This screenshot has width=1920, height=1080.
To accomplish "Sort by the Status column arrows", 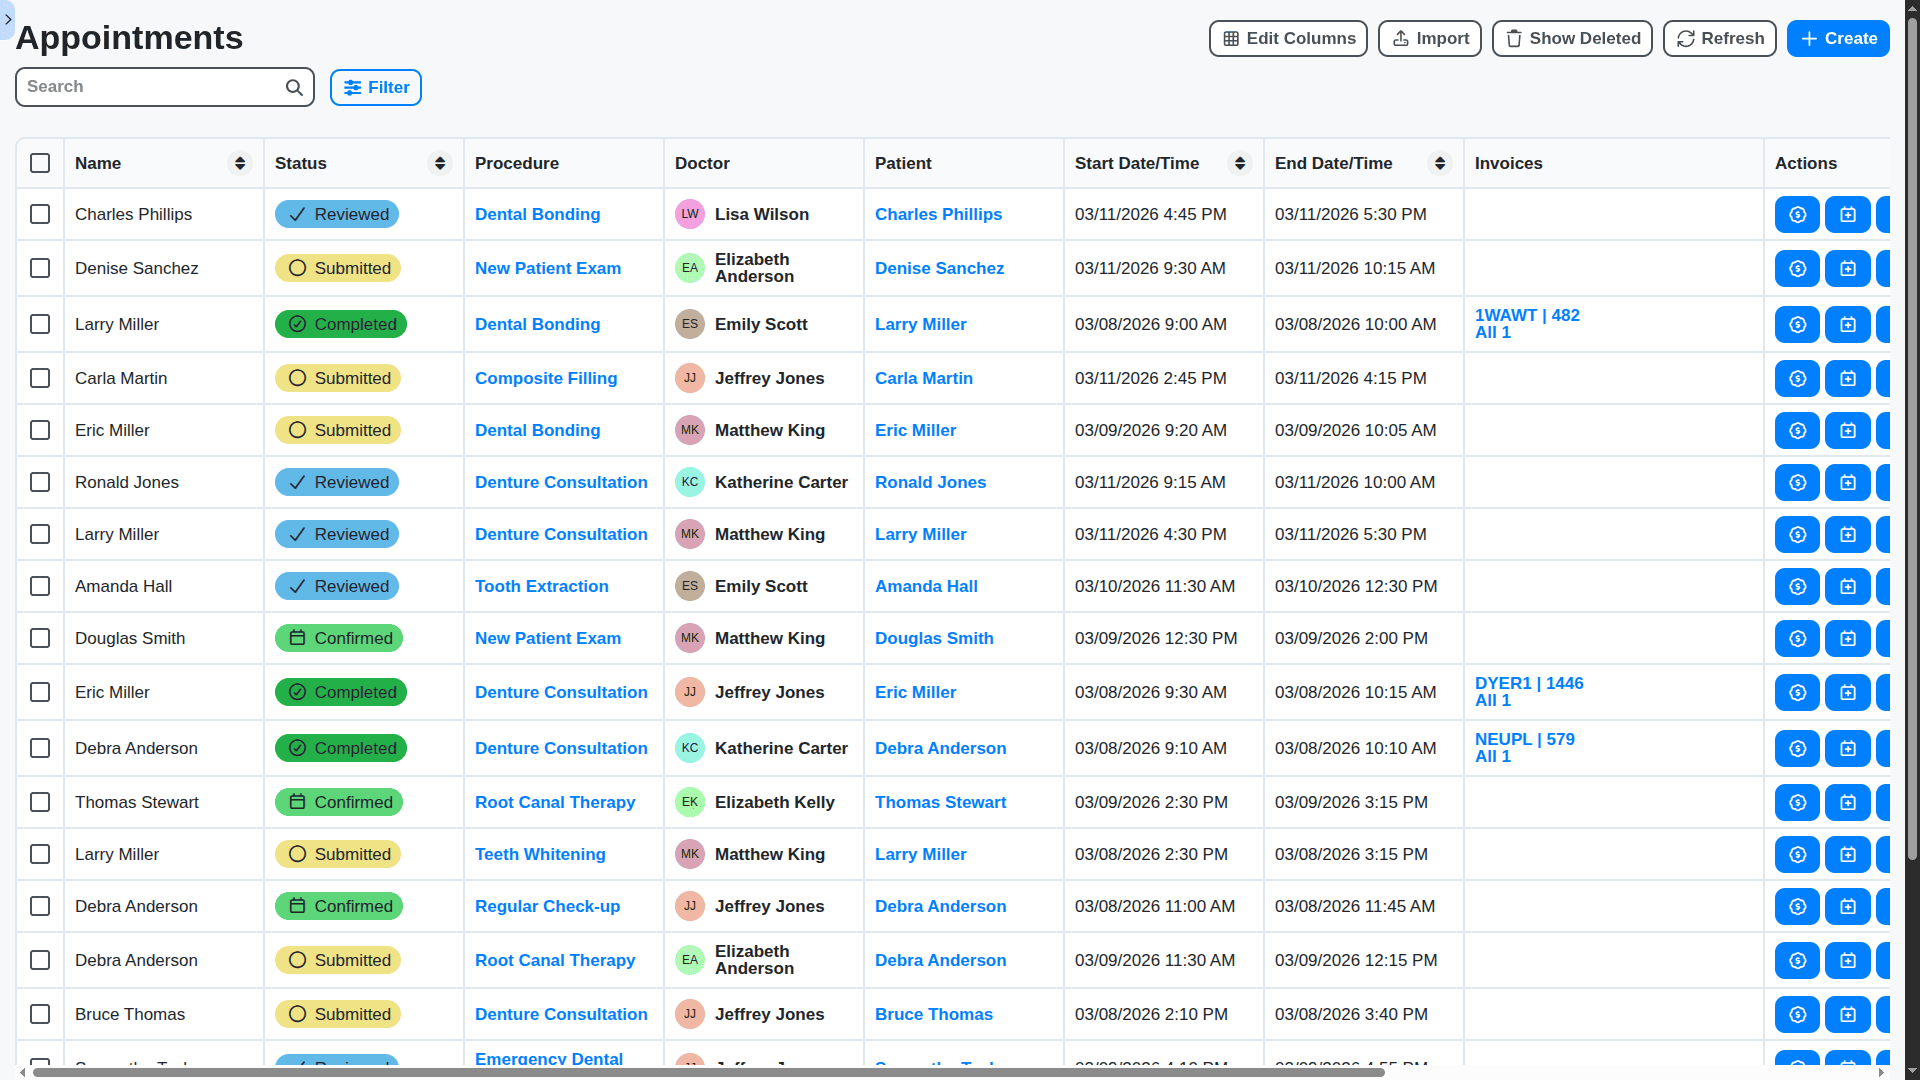I will point(440,163).
